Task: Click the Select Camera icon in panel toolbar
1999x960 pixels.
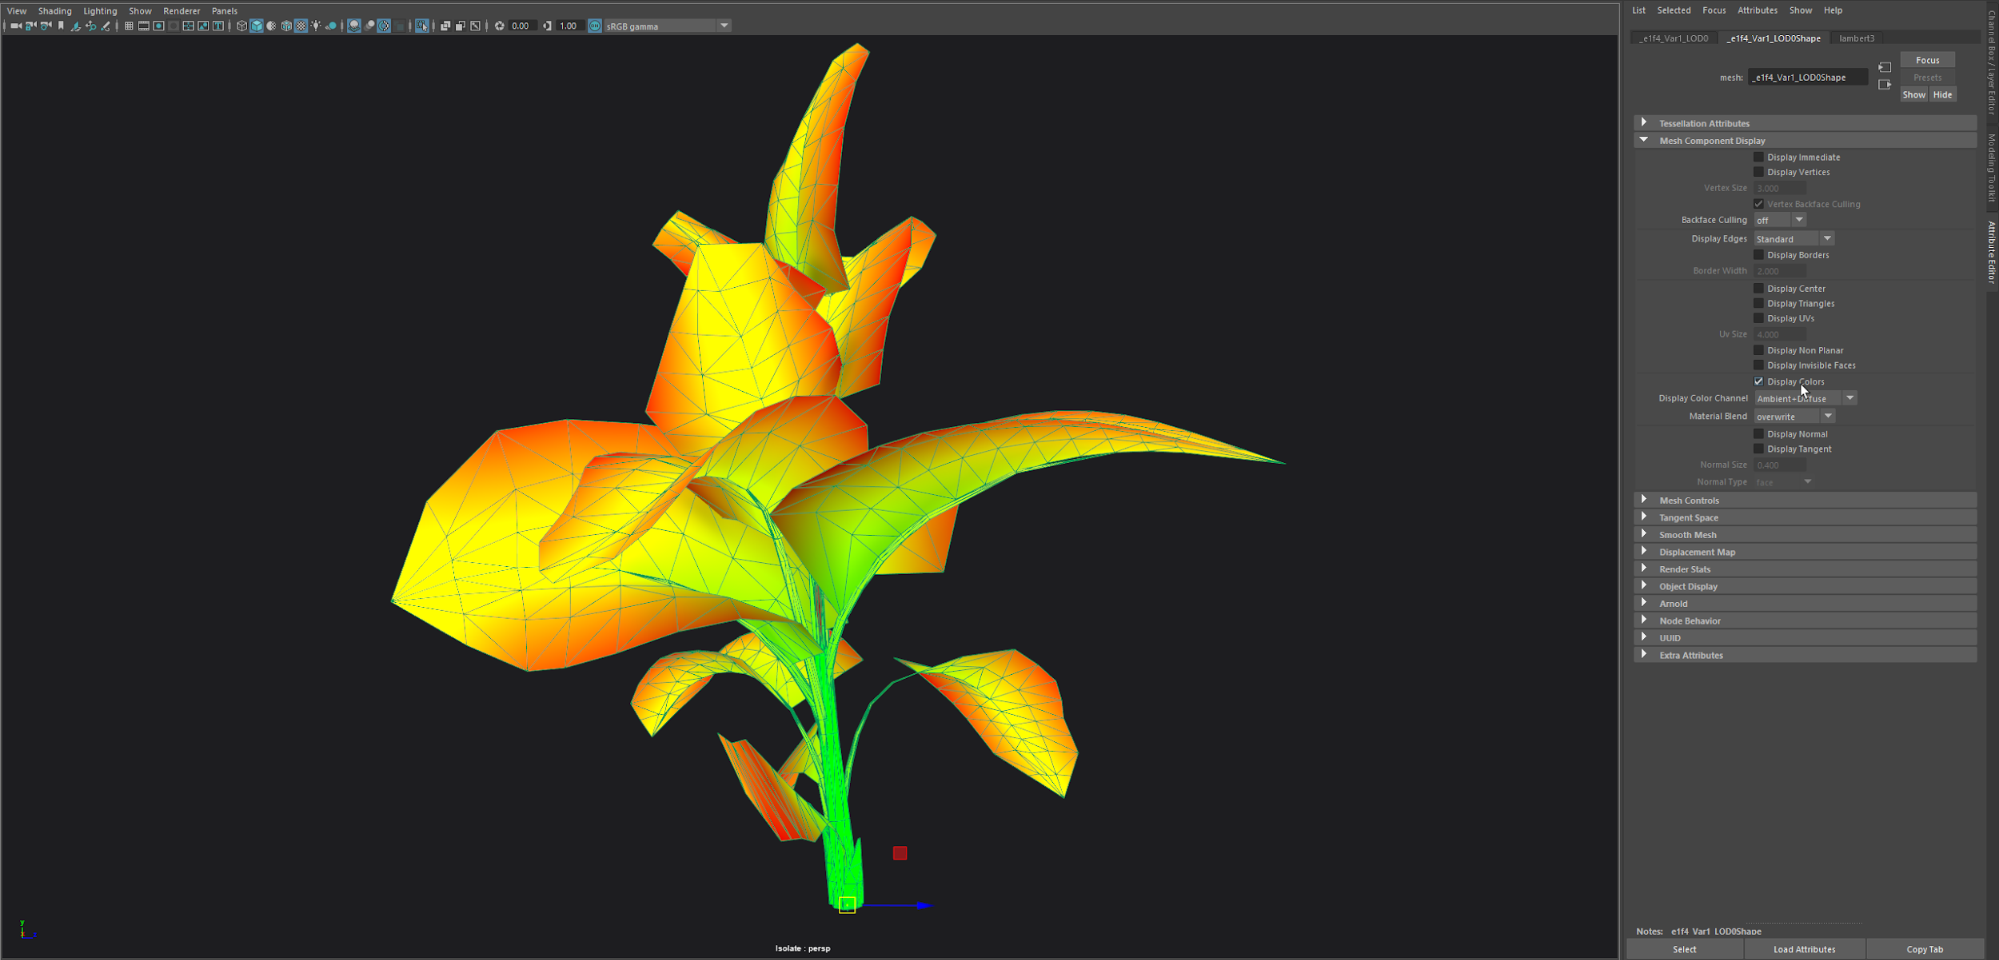Action: (15, 26)
